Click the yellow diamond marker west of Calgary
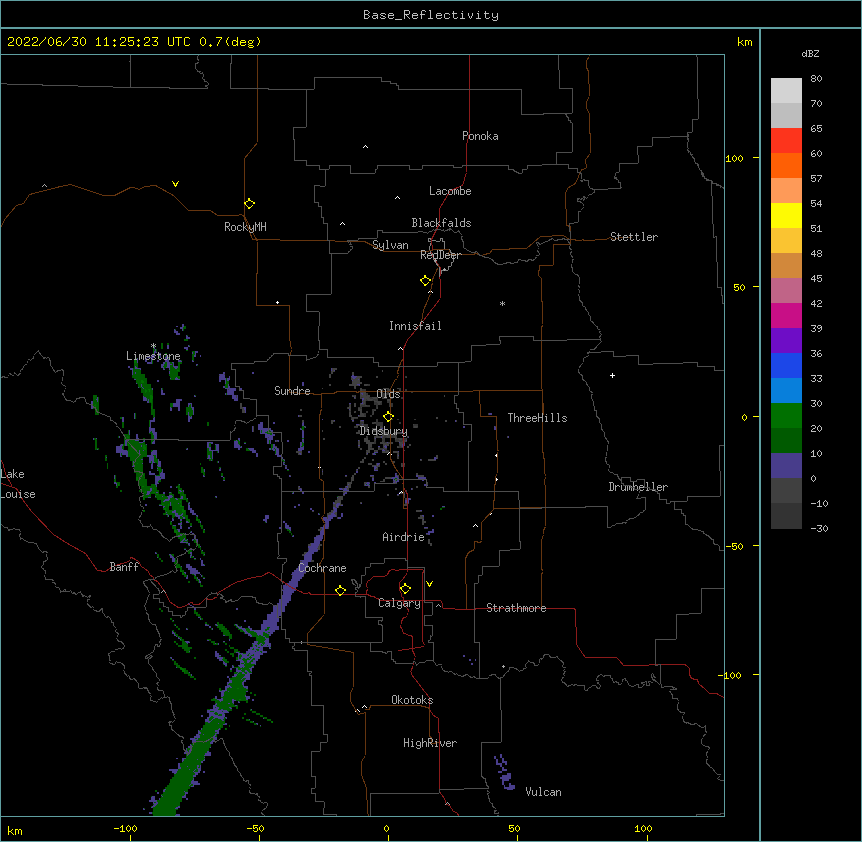The width and height of the screenshot is (862, 842). click(340, 591)
